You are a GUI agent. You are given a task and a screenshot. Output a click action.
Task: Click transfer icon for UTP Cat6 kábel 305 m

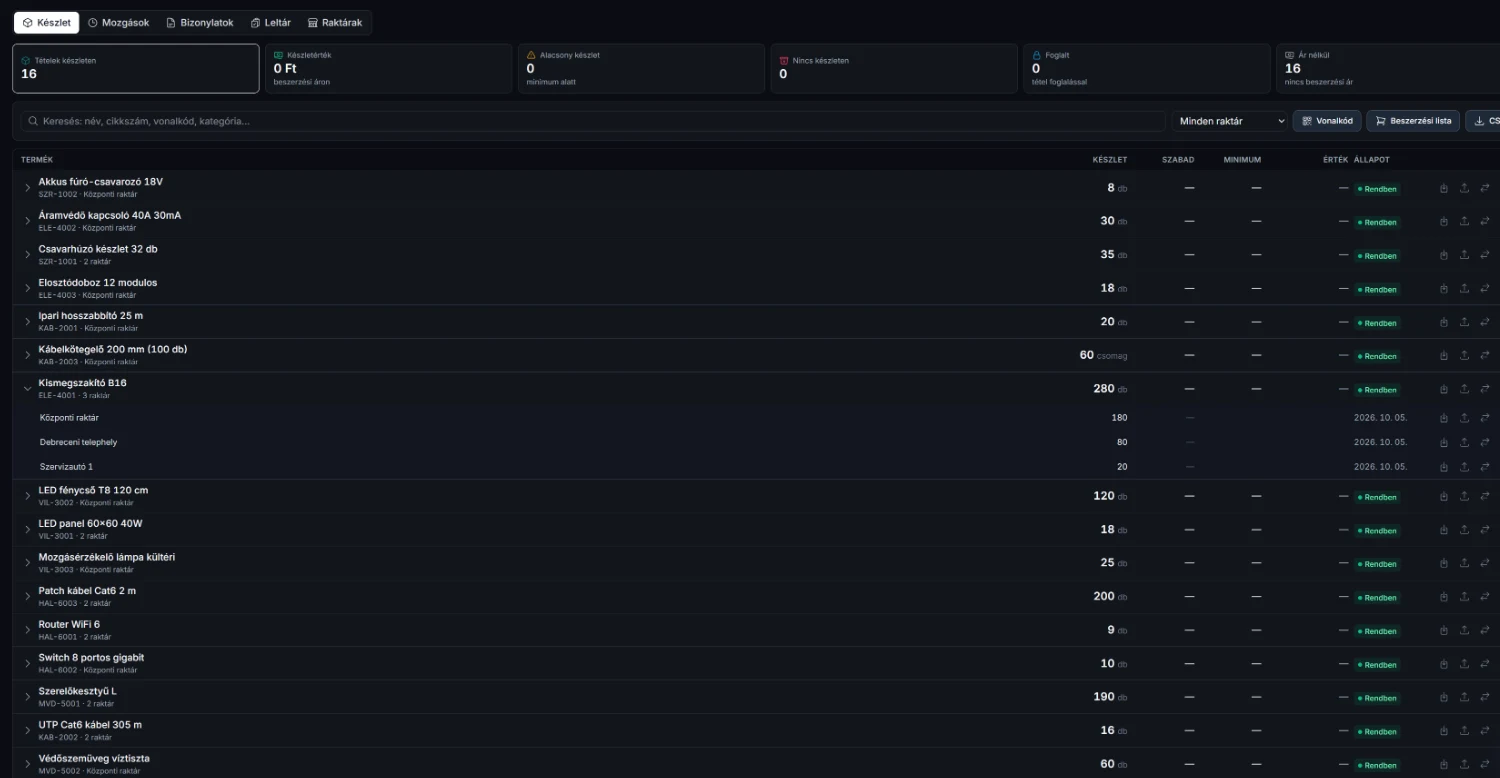pyautogui.click(x=1485, y=731)
